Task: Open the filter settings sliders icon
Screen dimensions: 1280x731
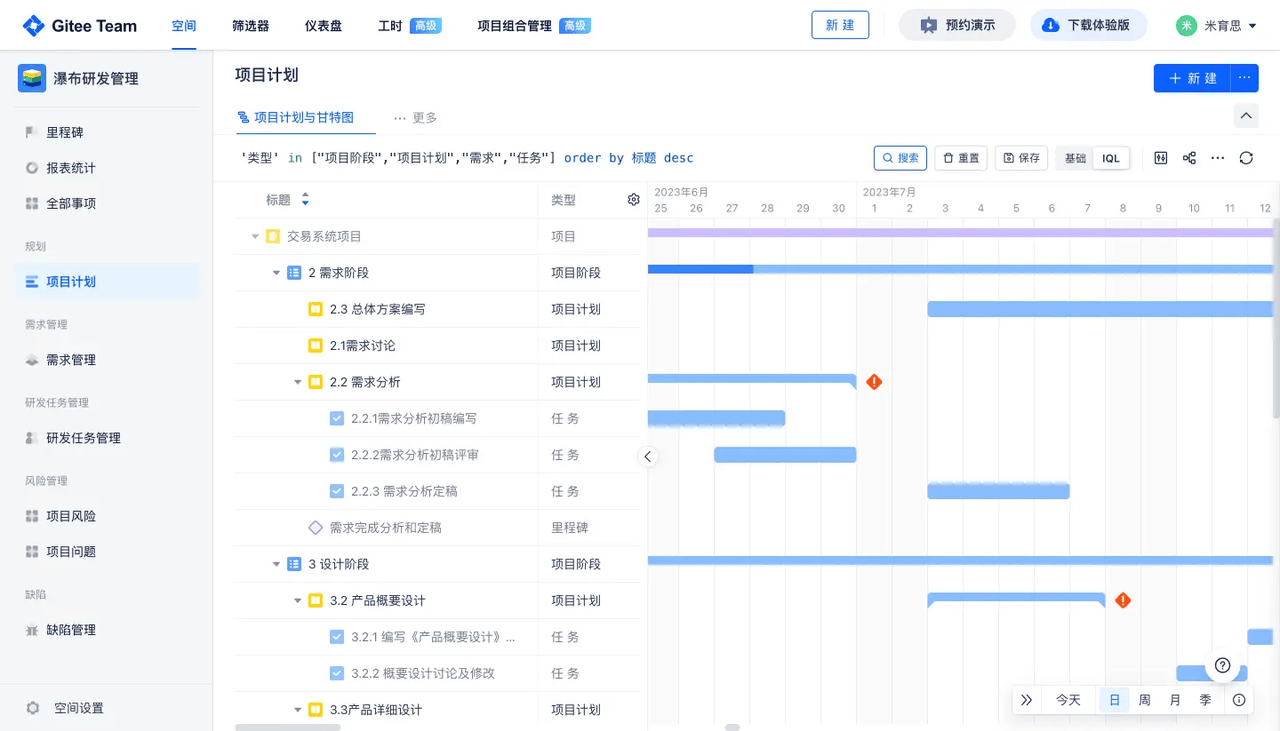Action: [1161, 158]
